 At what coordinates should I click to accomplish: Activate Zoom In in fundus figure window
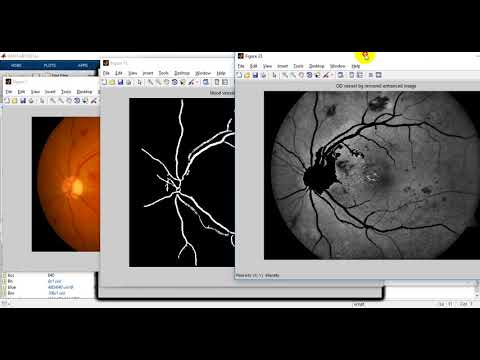(x=53, y=100)
